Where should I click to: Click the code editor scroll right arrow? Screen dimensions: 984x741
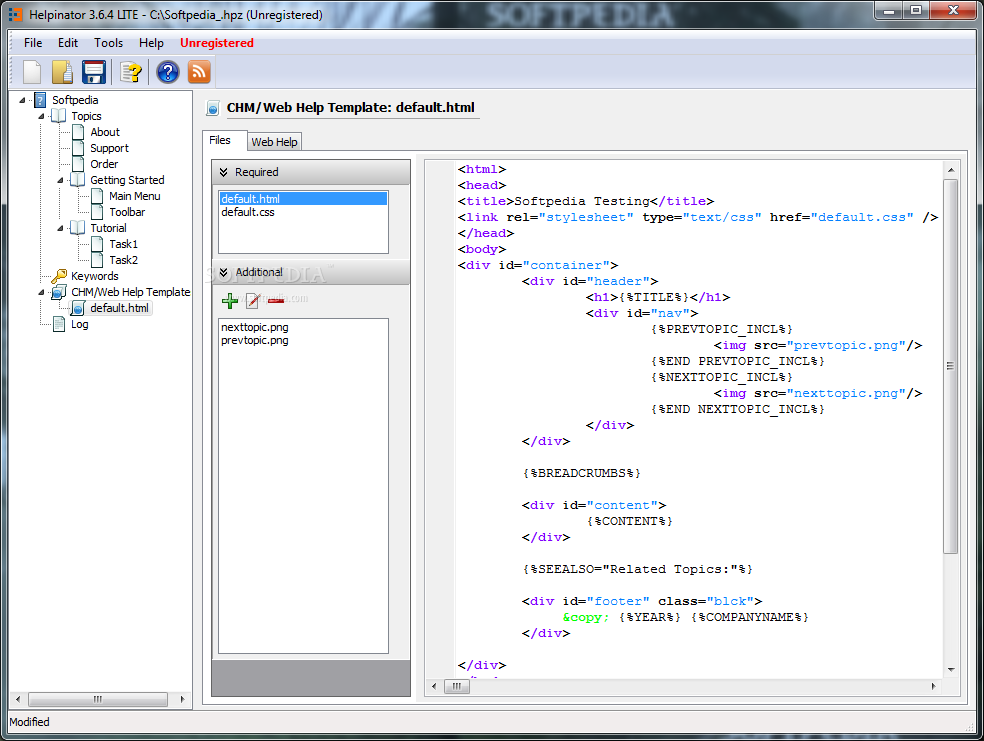(x=934, y=686)
